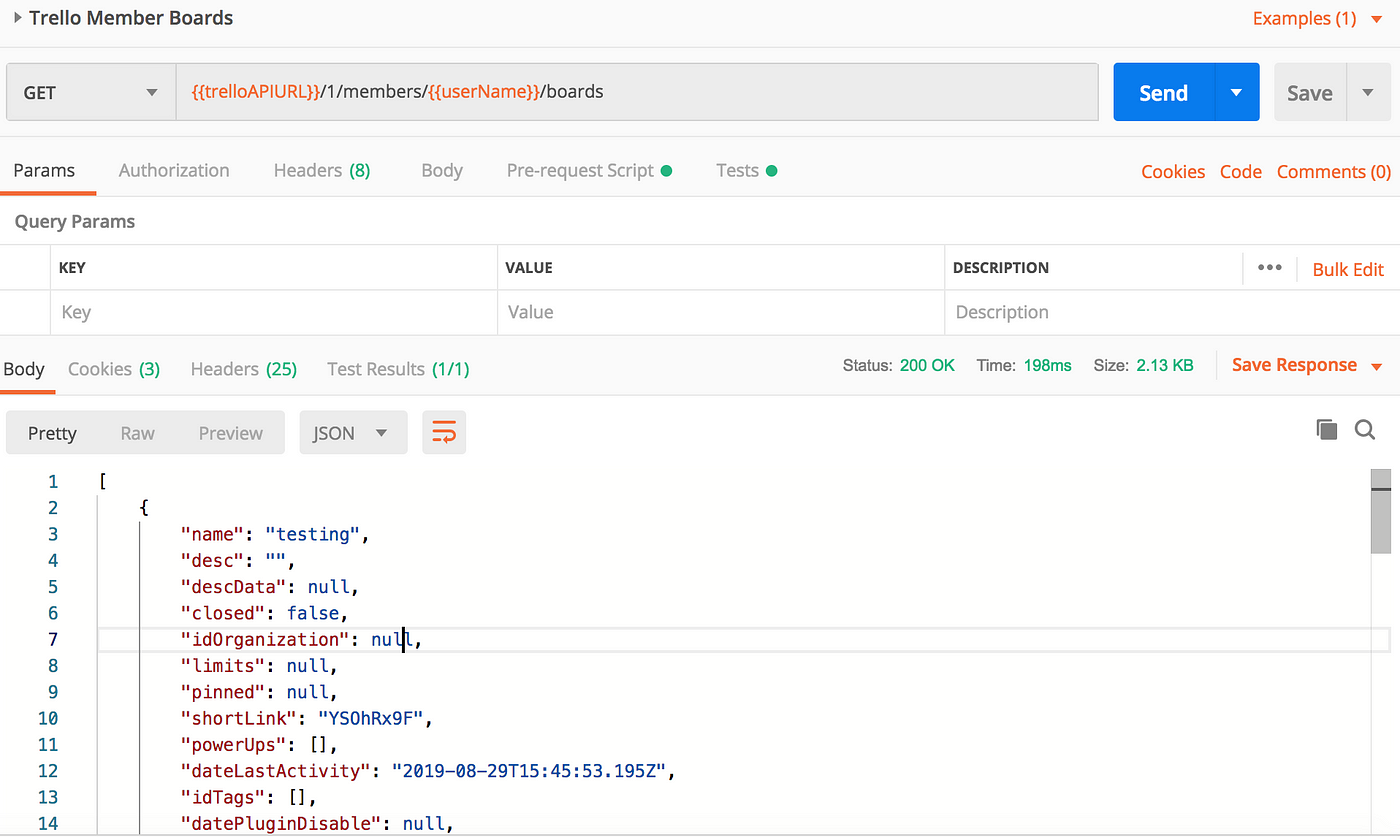
Task: Open the Save Response dropdown
Action: pos(1307,365)
